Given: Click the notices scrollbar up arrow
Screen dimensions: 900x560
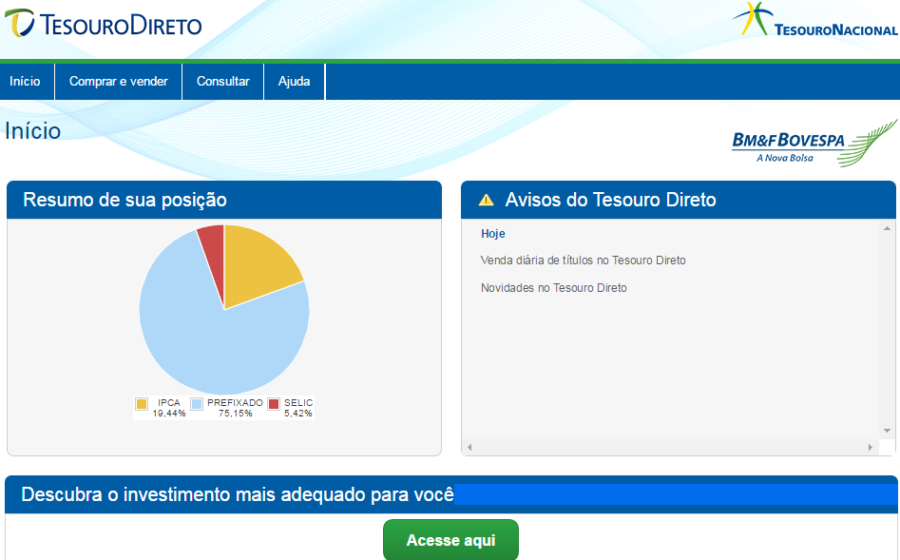Looking at the screenshot, I should [x=887, y=228].
